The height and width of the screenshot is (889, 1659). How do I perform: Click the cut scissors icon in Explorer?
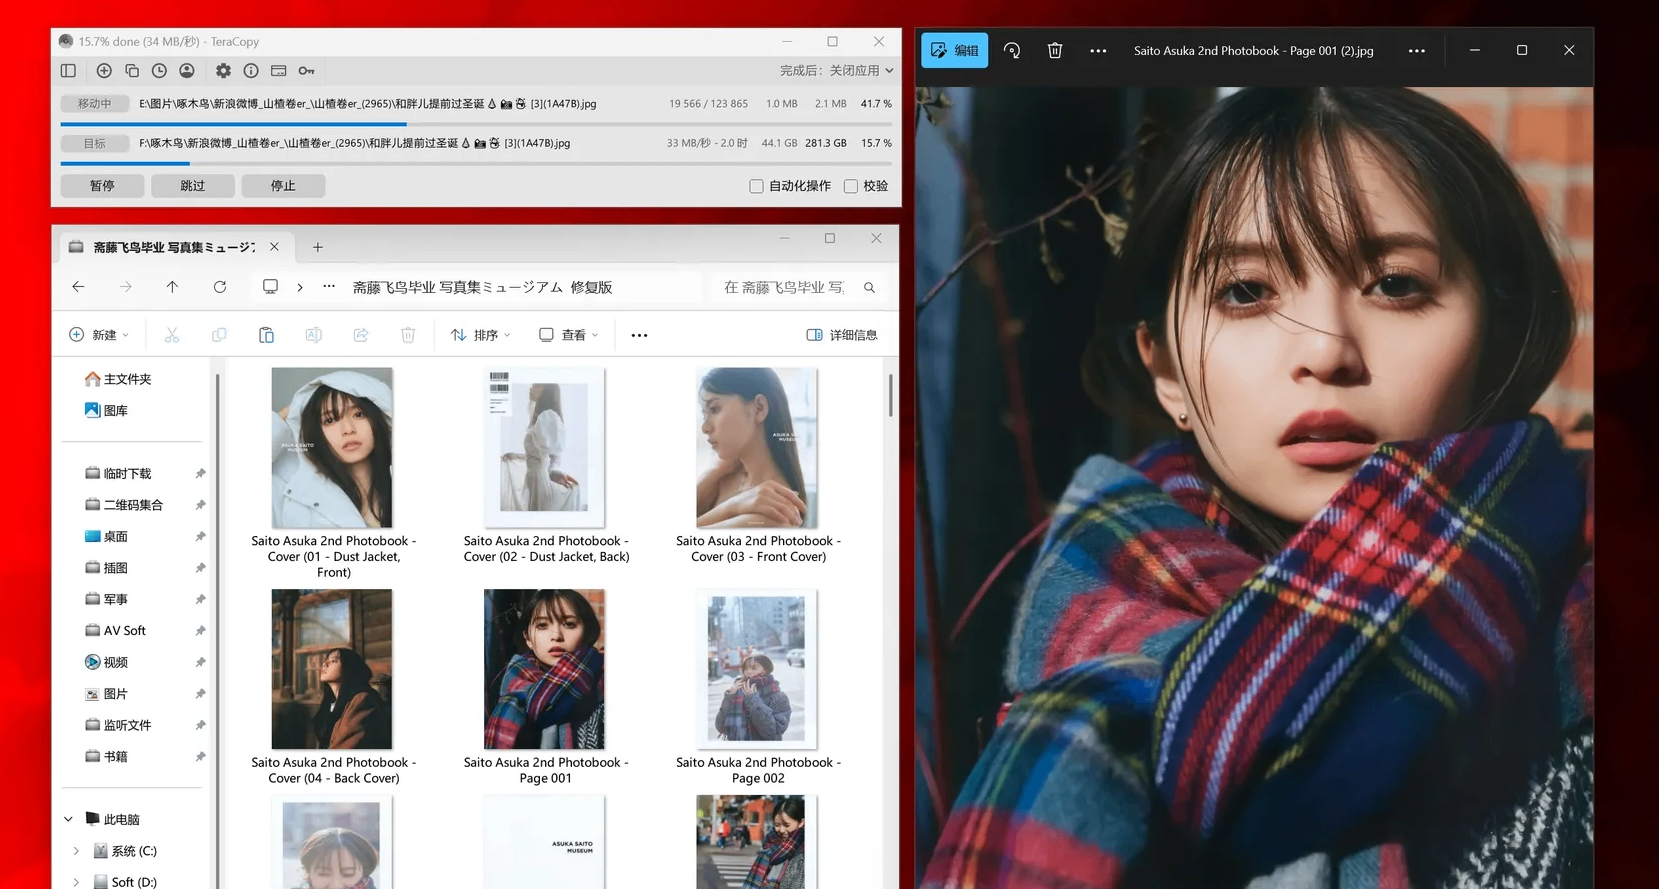pyautogui.click(x=172, y=335)
